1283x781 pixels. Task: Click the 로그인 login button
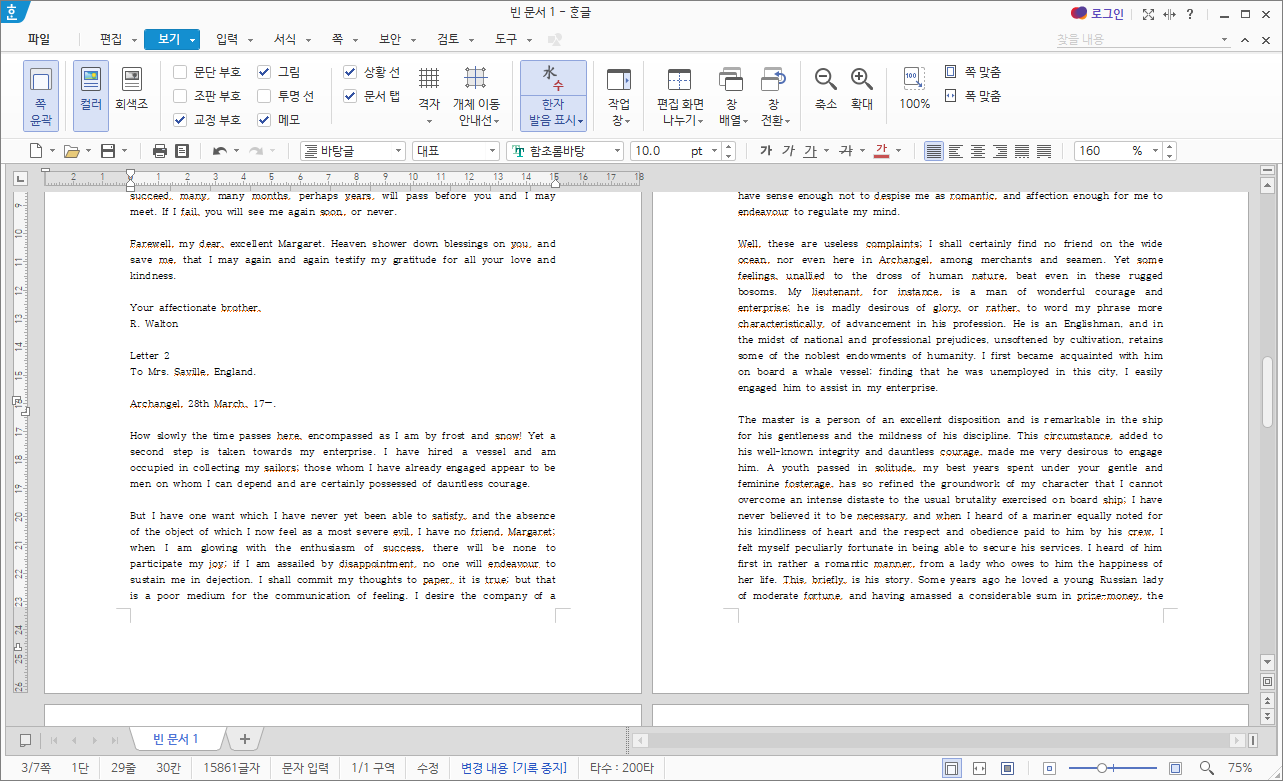[1097, 14]
